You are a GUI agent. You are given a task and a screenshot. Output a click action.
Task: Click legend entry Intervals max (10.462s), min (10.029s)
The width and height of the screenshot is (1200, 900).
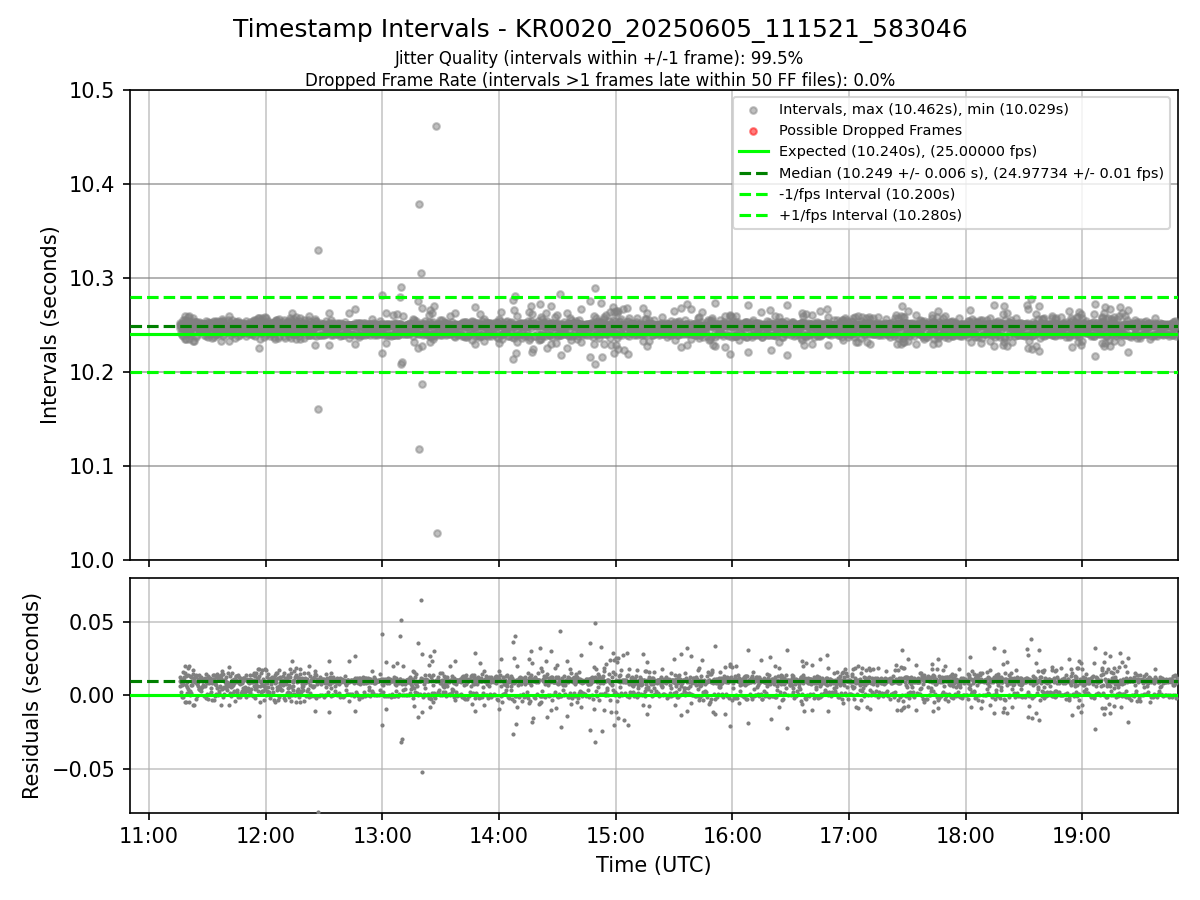(x=924, y=110)
